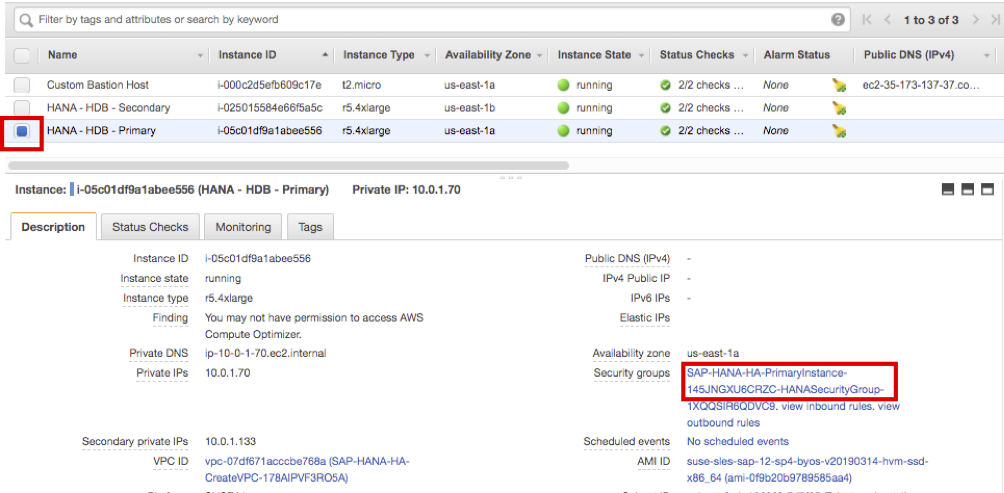Viewport: 1004px width, 493px height.
Task: Click the create alarm icon for Custom Bastion Host
Action: (x=839, y=85)
